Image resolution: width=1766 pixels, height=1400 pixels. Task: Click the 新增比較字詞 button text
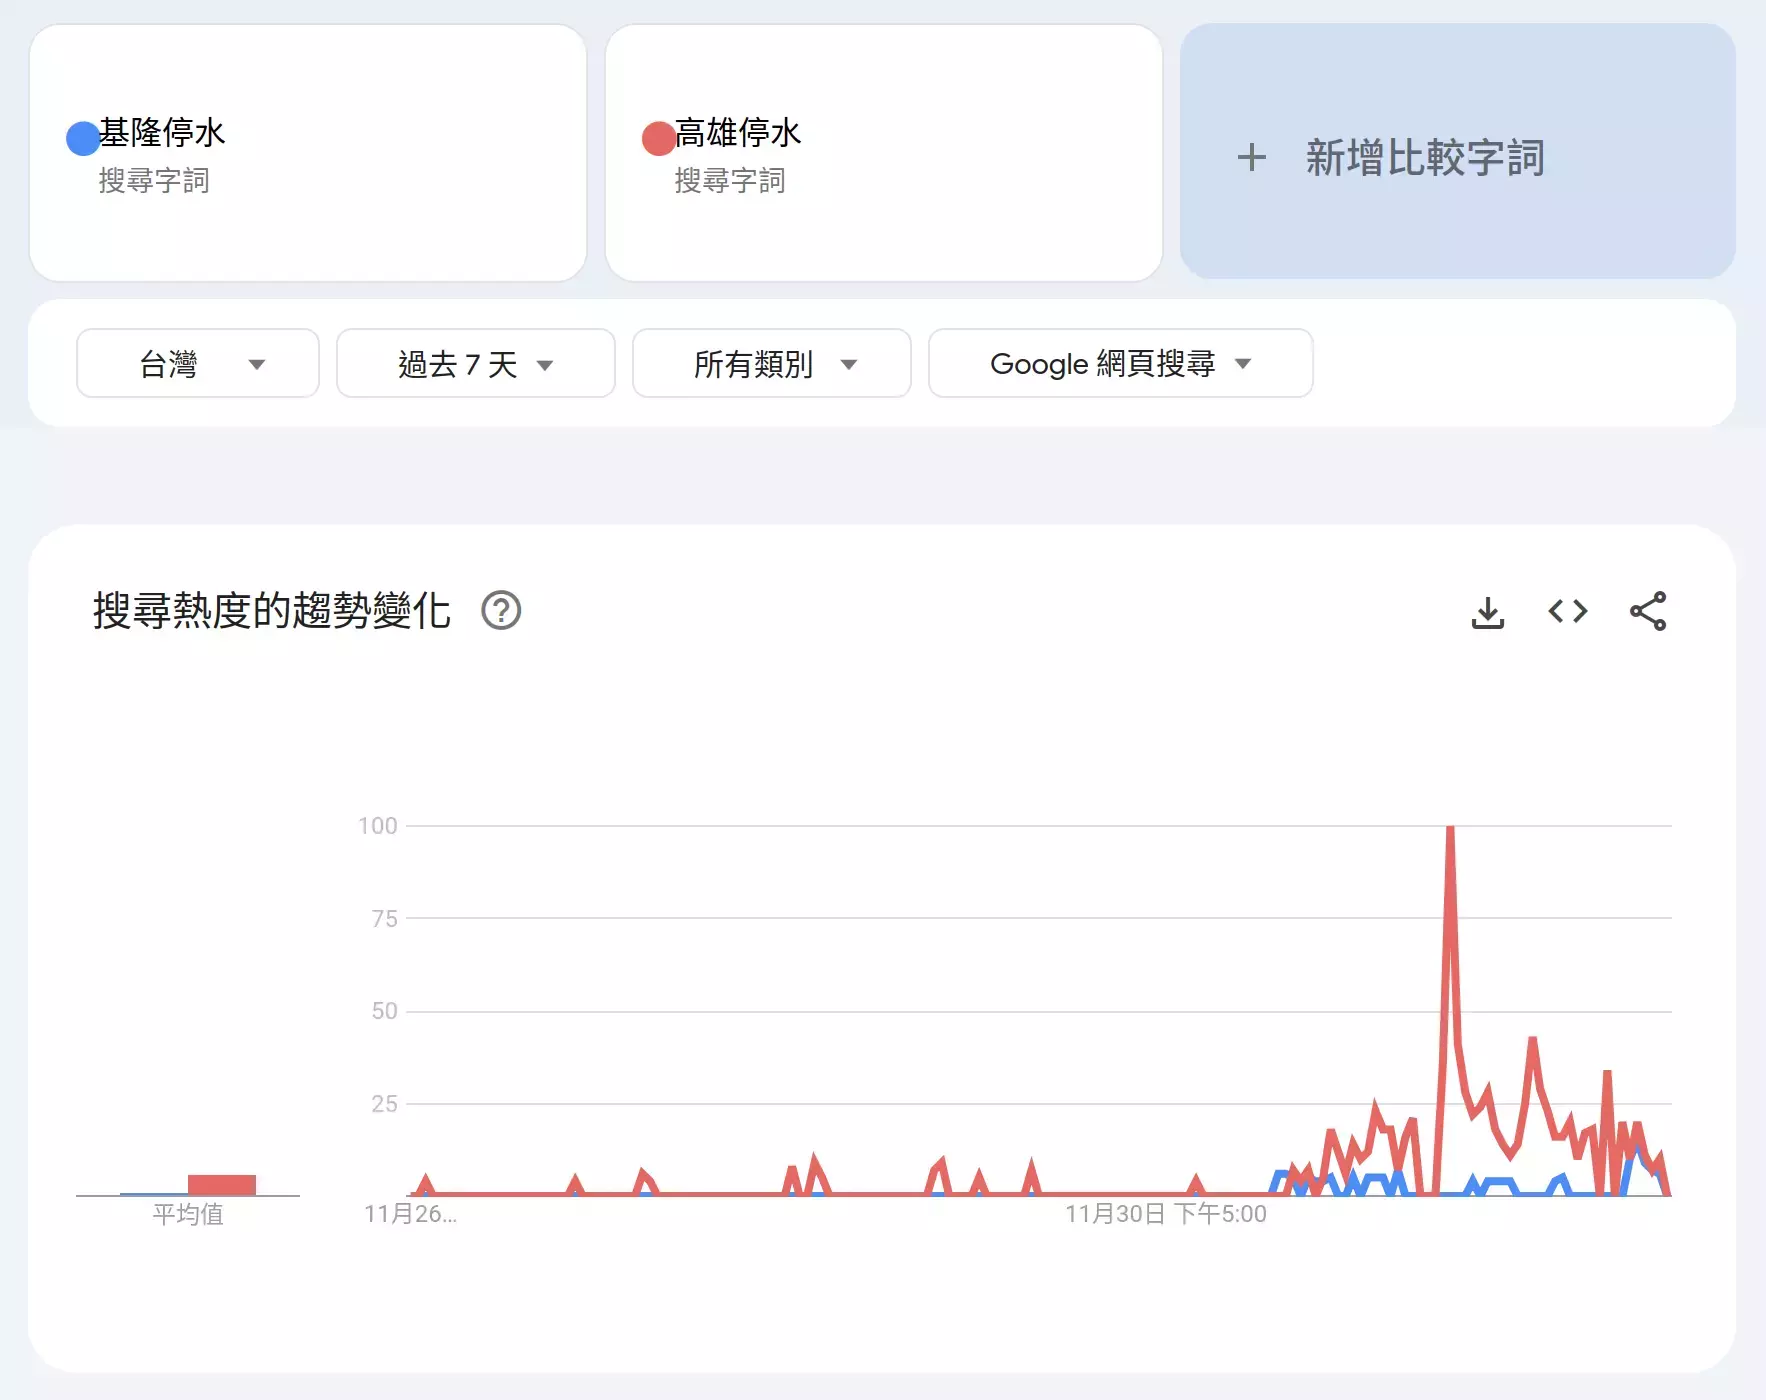coord(1425,158)
